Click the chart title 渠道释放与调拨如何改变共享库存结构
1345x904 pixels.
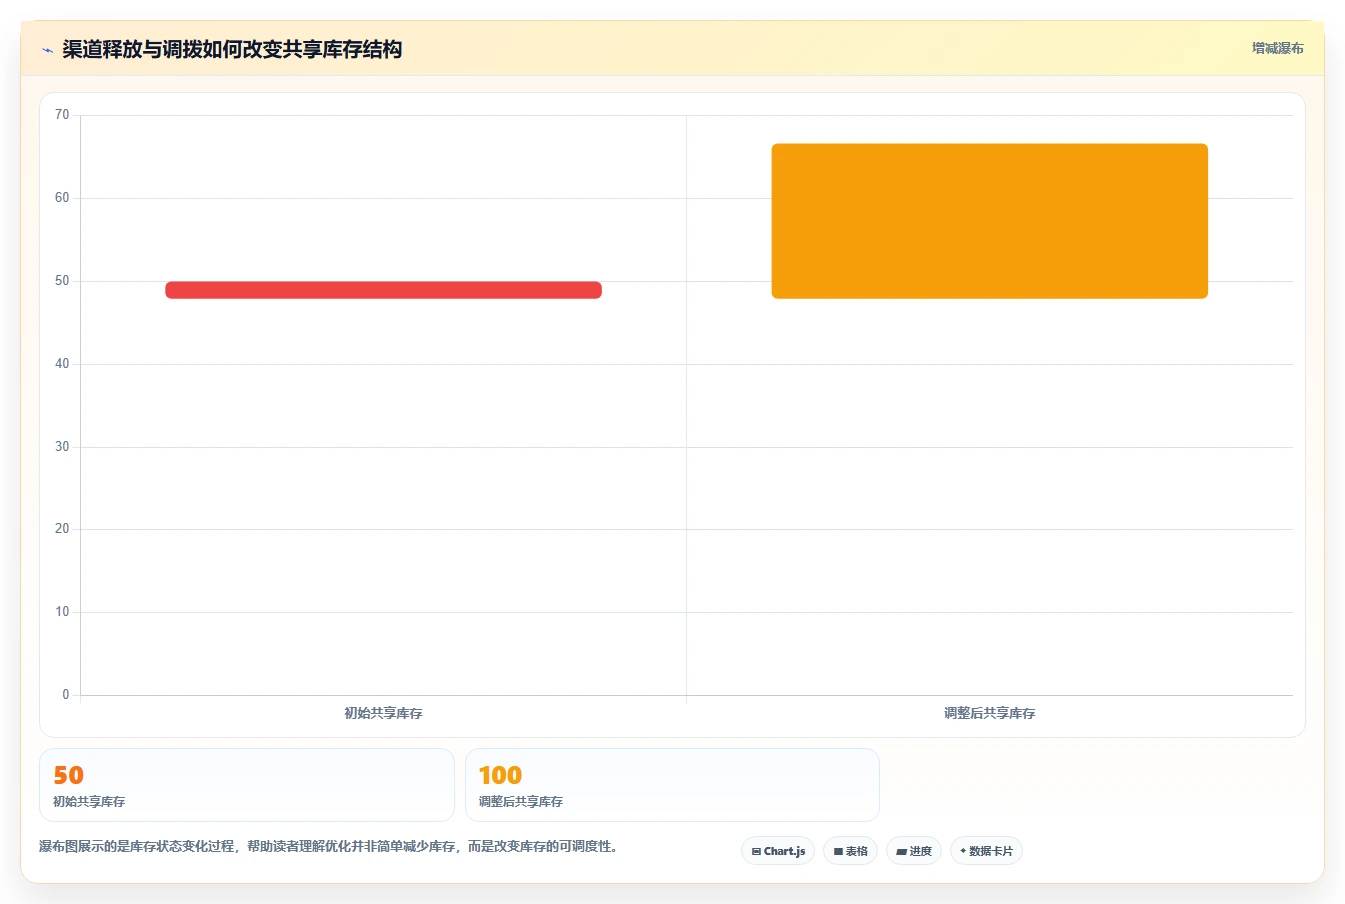[232, 49]
